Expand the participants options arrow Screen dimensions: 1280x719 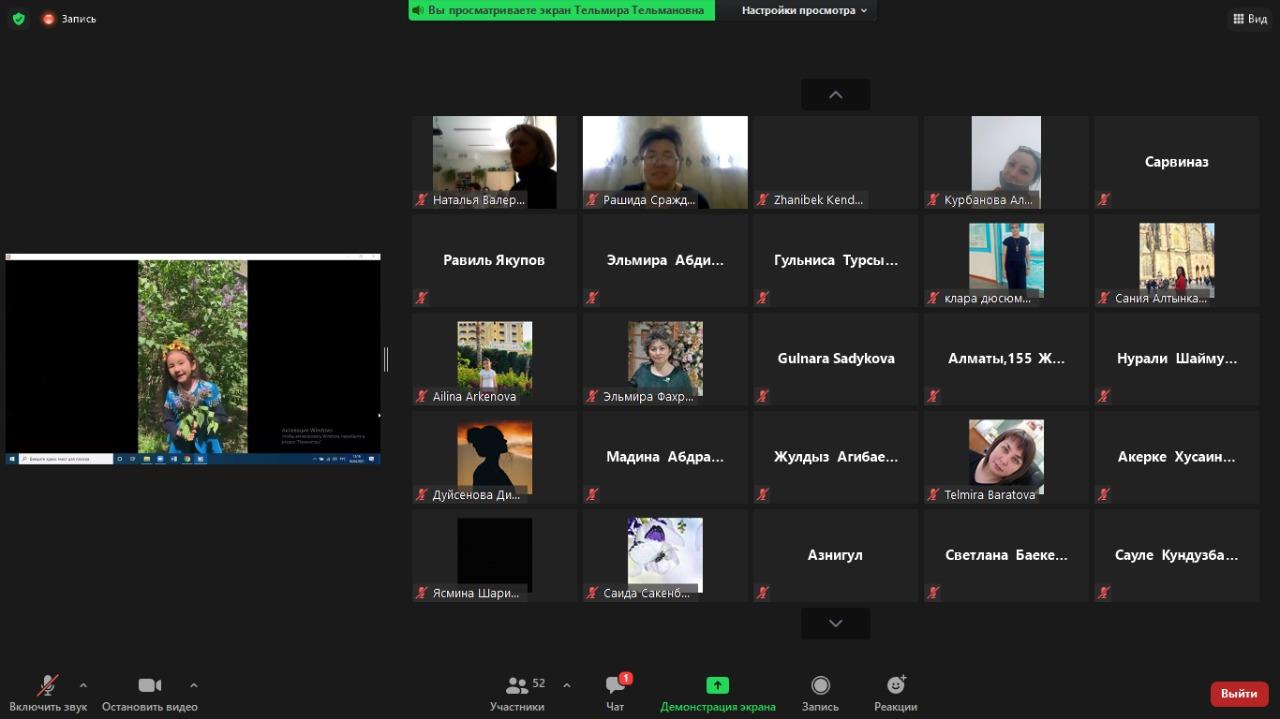point(567,685)
